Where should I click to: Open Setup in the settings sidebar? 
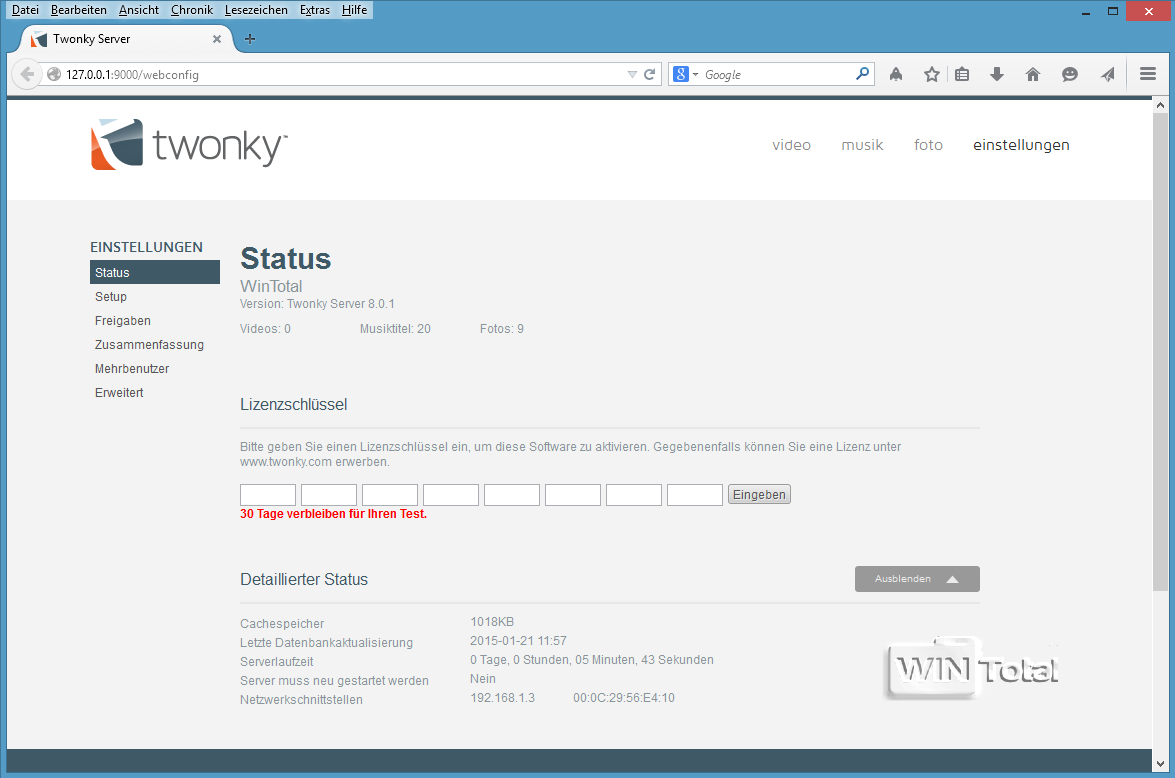[111, 297]
